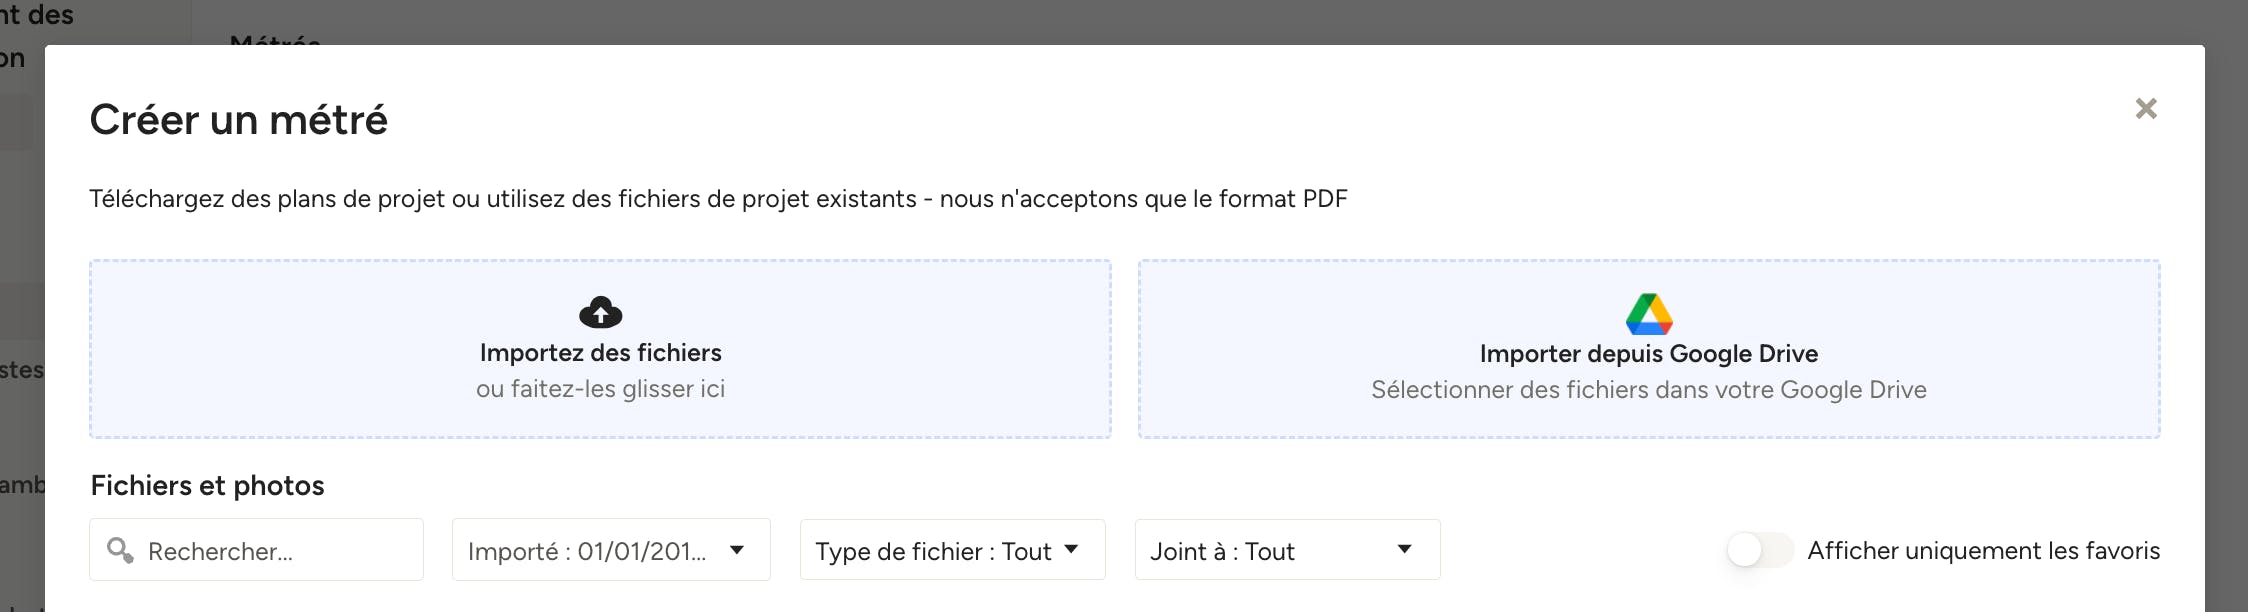Select Importer depuis Google Drive option
Viewport: 2248px width, 612px height.
[1649, 349]
